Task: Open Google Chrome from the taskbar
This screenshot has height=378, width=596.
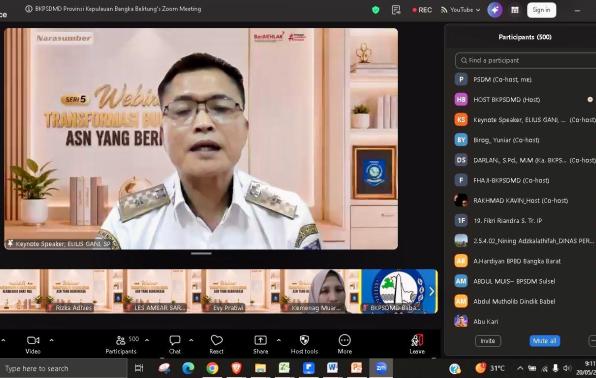Action: pyautogui.click(x=212, y=368)
